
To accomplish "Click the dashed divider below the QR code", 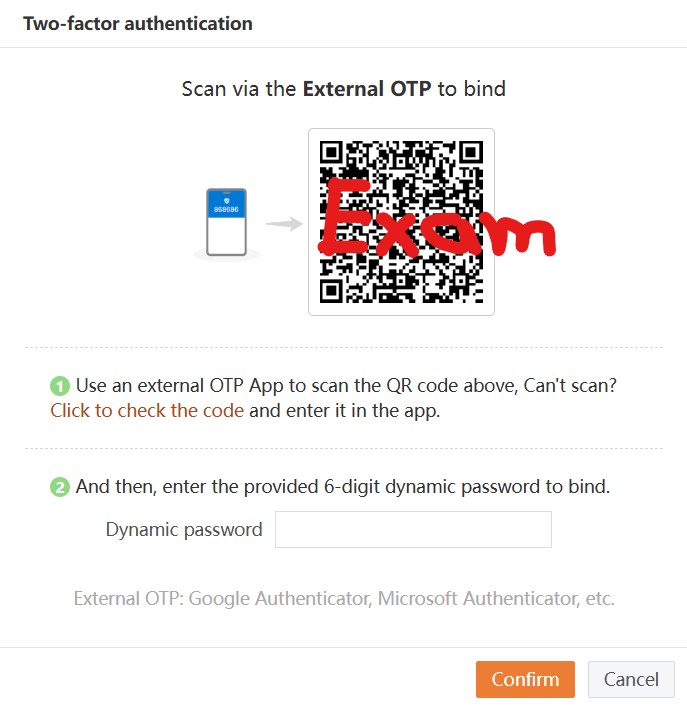I will point(343,348).
